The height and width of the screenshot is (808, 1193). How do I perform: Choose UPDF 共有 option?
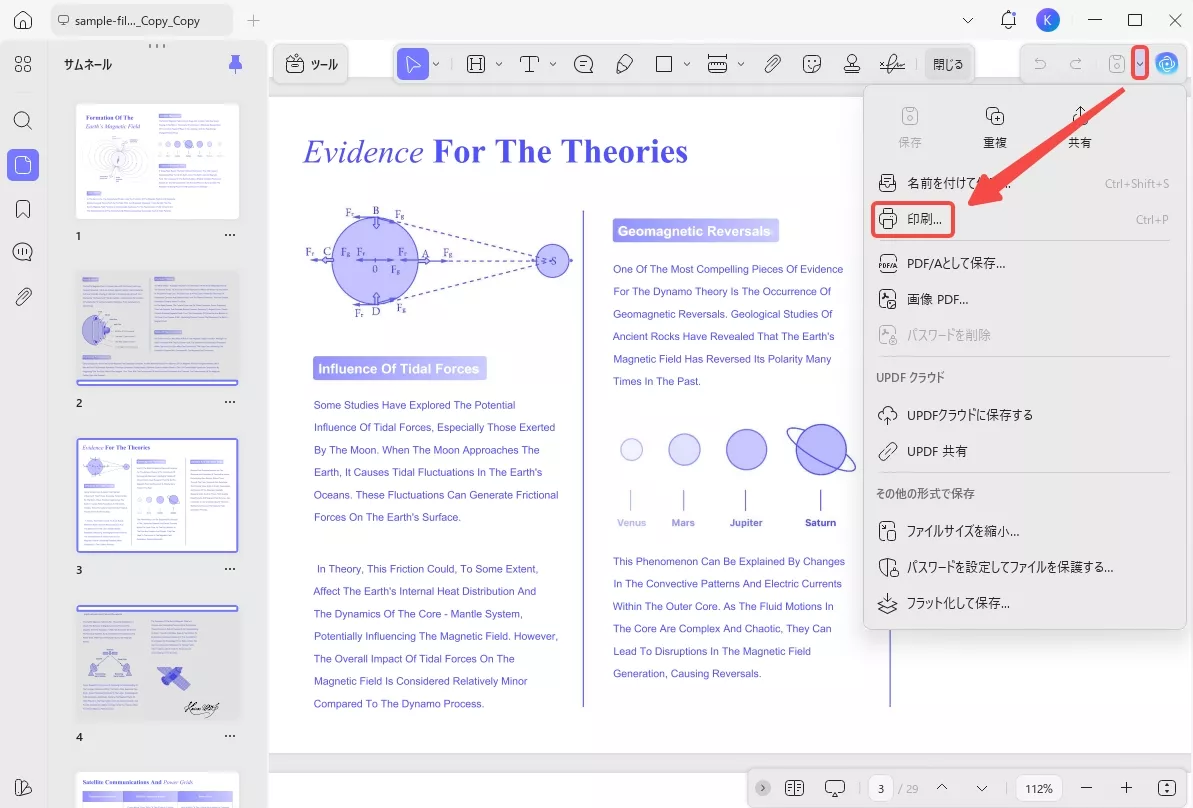(1023, 451)
